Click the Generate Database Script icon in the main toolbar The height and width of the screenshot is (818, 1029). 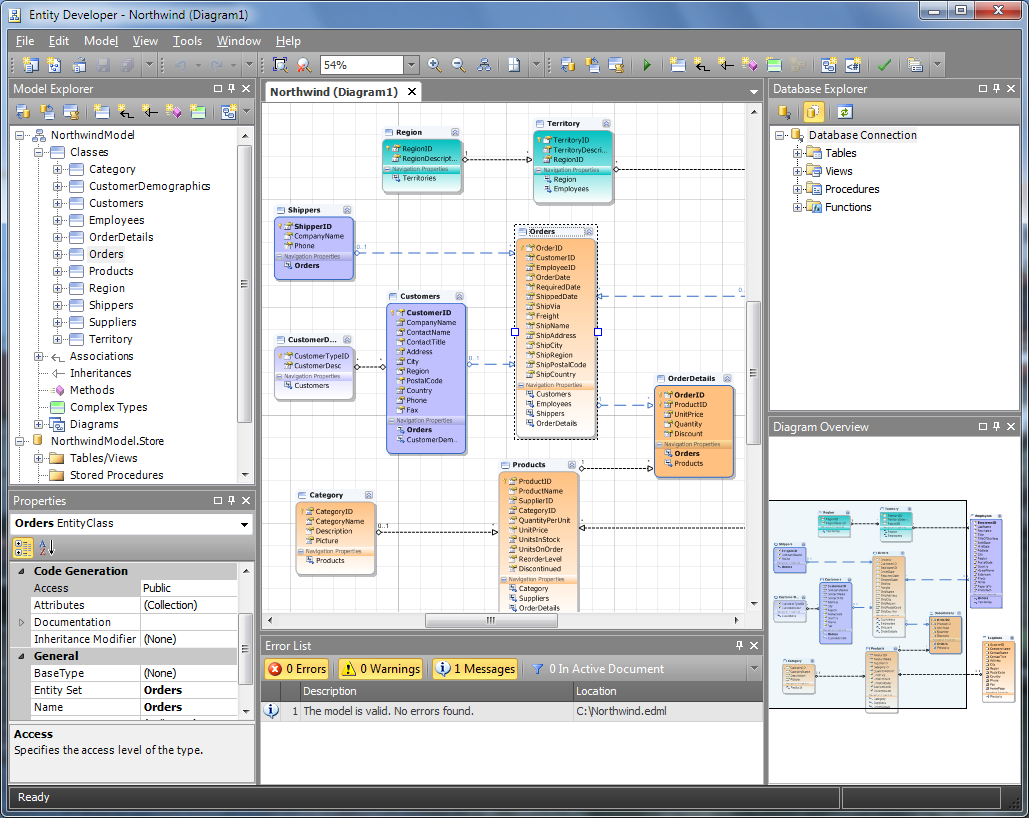click(x=616, y=65)
